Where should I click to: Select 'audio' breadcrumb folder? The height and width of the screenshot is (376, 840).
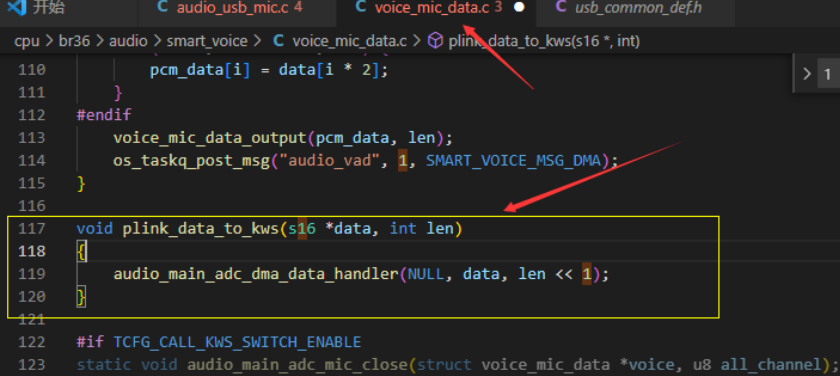point(128,41)
